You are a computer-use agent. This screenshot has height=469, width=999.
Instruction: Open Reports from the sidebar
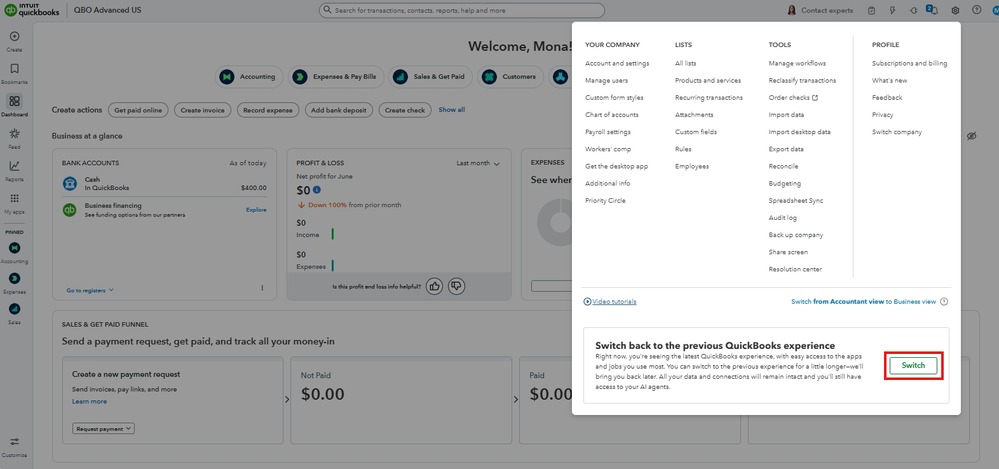(x=14, y=170)
